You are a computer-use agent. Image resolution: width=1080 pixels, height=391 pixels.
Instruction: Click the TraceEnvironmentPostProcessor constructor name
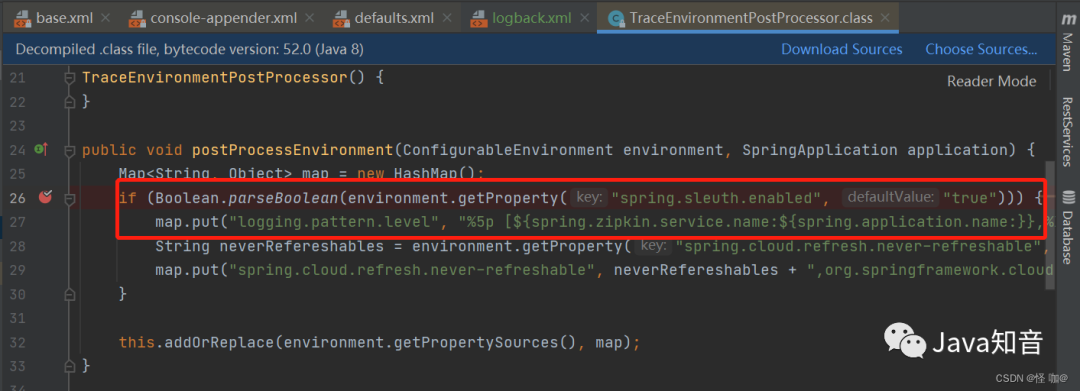(x=215, y=78)
